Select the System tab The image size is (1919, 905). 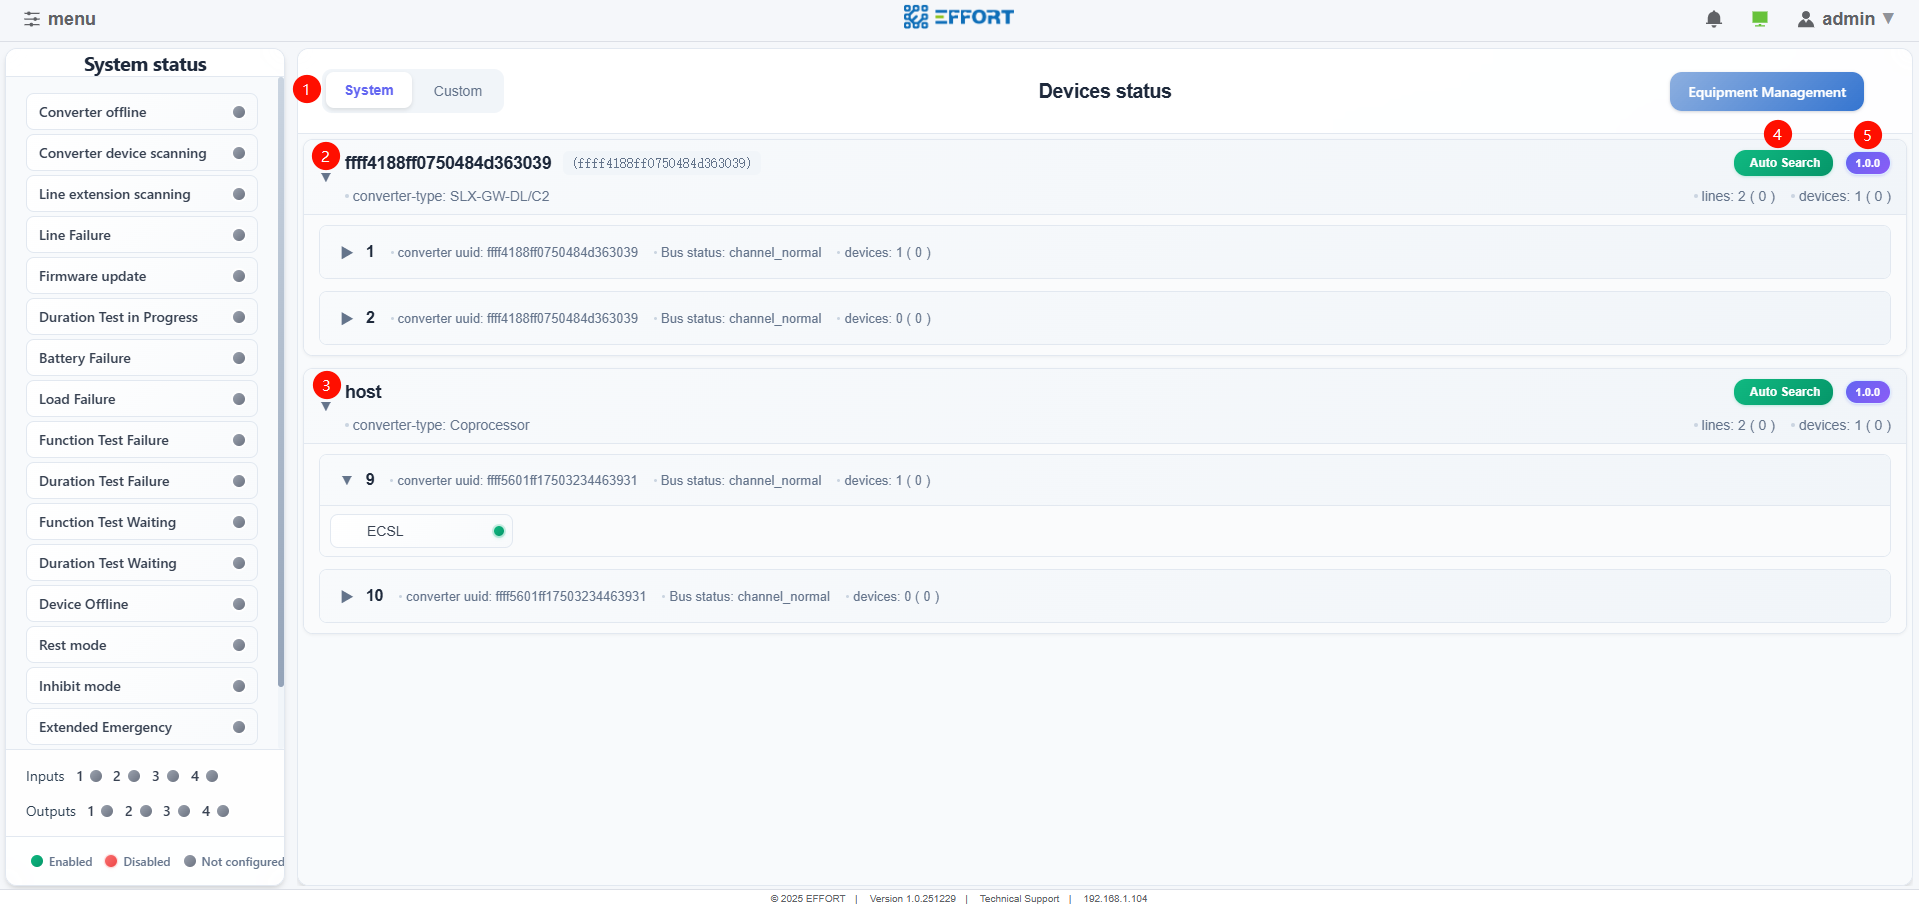tap(369, 90)
